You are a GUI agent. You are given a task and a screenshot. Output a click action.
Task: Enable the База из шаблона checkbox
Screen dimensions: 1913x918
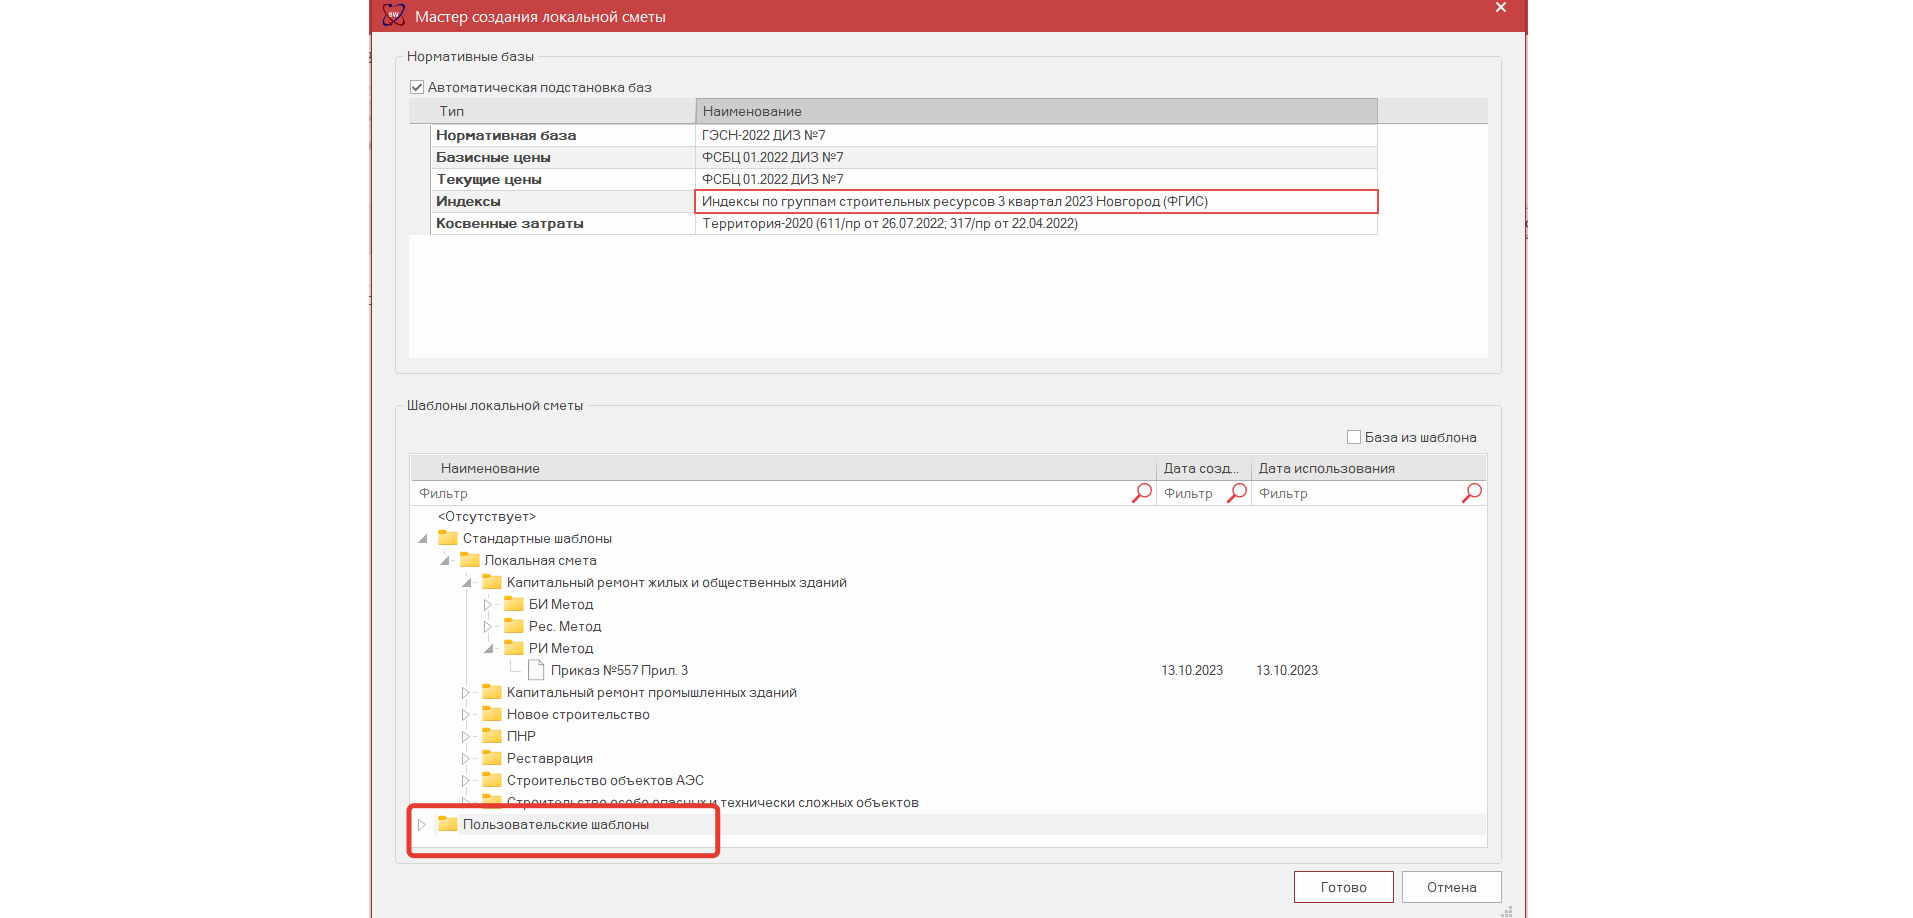1353,437
